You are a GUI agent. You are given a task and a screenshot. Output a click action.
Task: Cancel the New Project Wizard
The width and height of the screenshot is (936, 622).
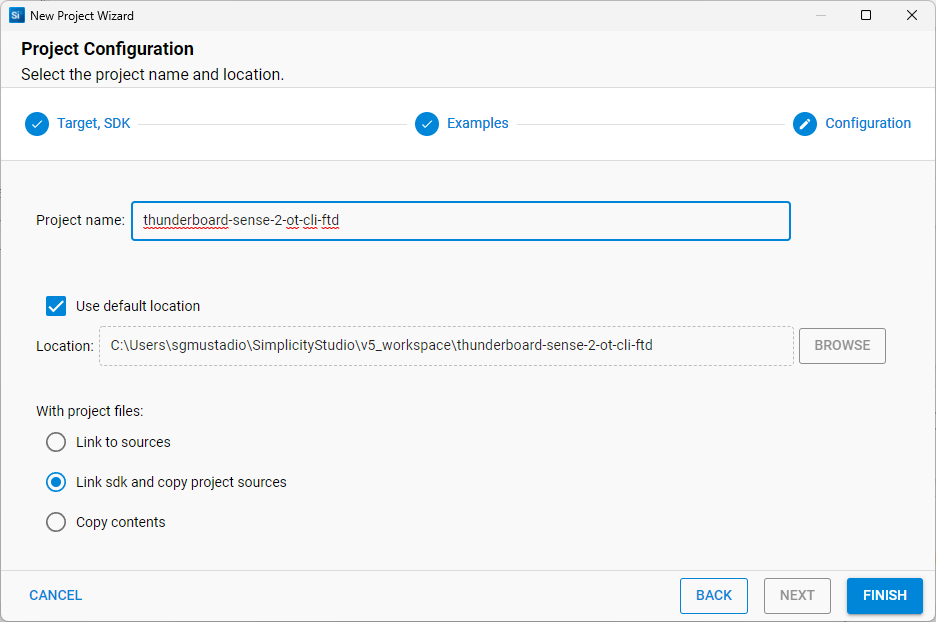coord(56,595)
